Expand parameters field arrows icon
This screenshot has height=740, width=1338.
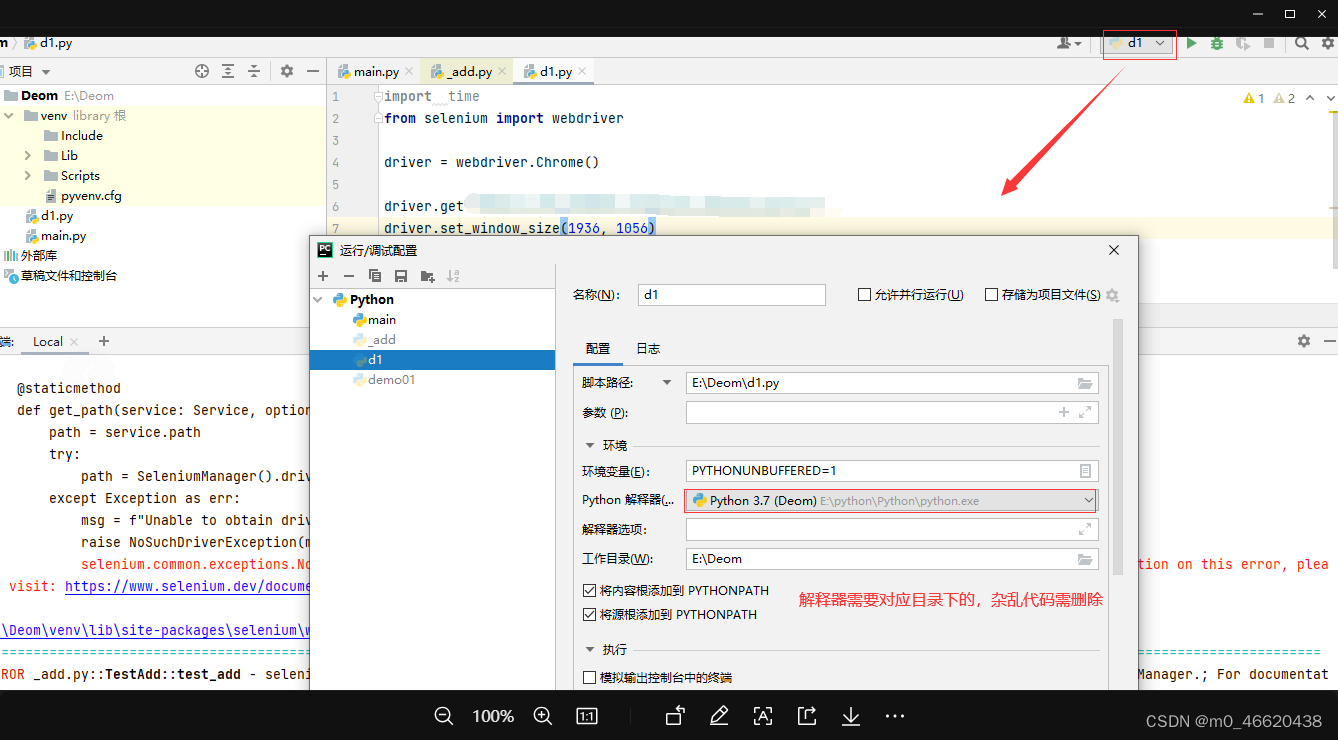[x=1085, y=412]
